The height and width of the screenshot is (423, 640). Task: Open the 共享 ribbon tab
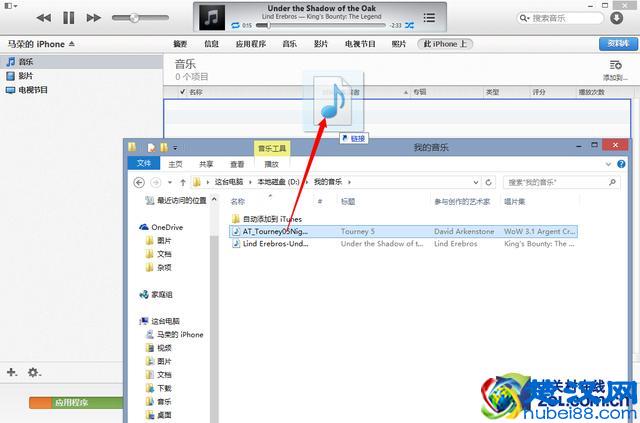(206, 164)
